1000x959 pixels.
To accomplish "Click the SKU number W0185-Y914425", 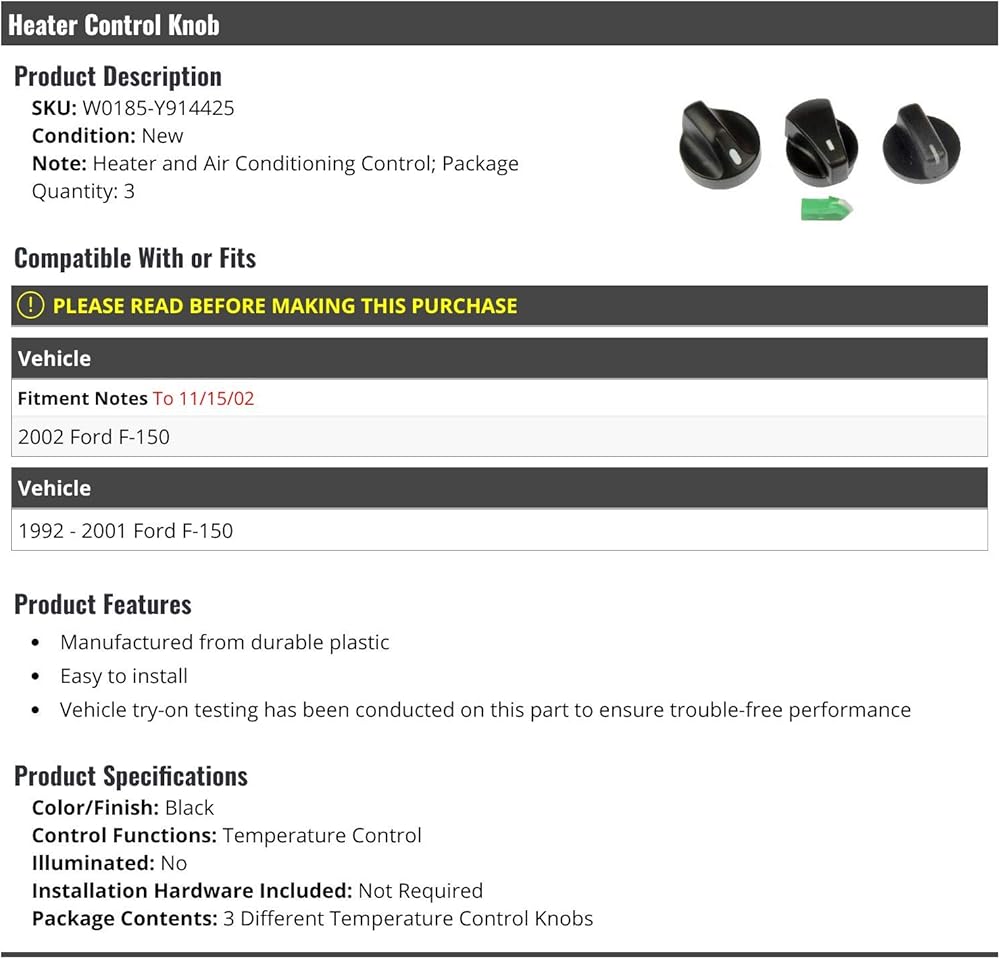I will coord(158,108).
